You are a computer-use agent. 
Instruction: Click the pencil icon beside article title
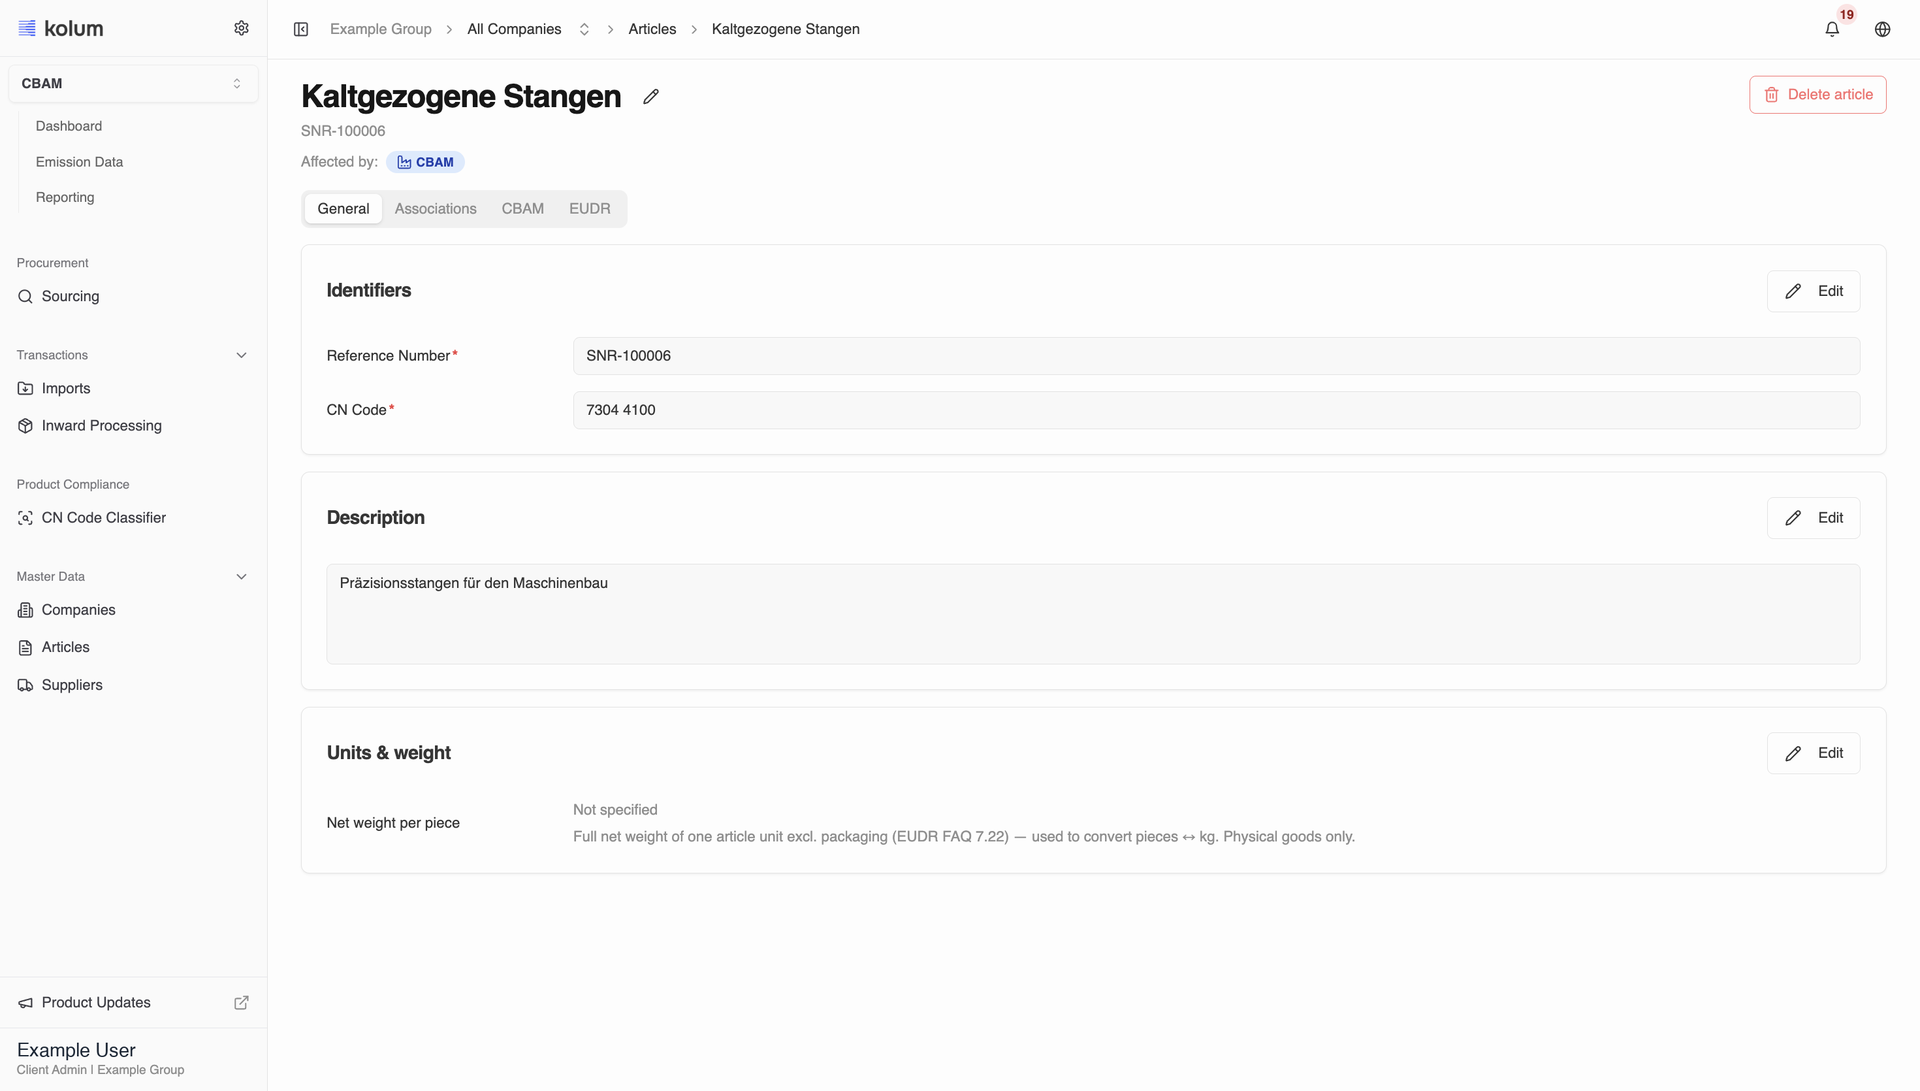pyautogui.click(x=651, y=96)
